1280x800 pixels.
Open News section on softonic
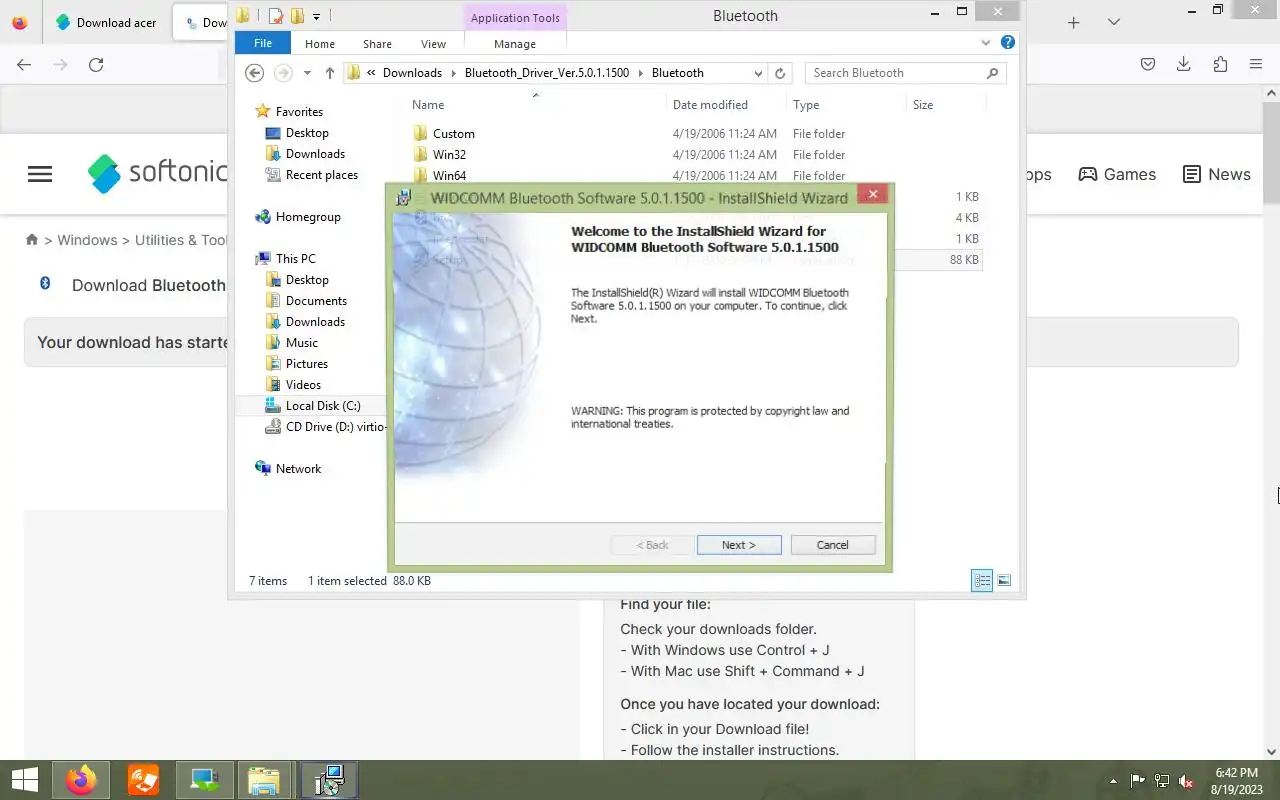1217,174
